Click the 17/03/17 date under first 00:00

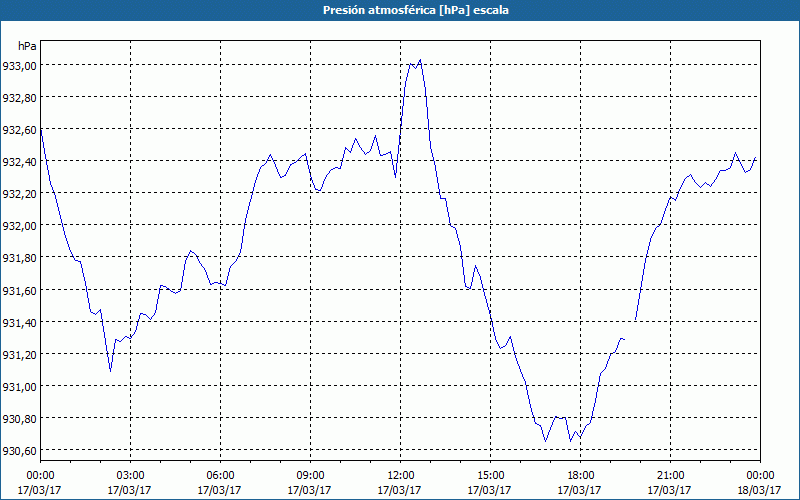click(40, 490)
